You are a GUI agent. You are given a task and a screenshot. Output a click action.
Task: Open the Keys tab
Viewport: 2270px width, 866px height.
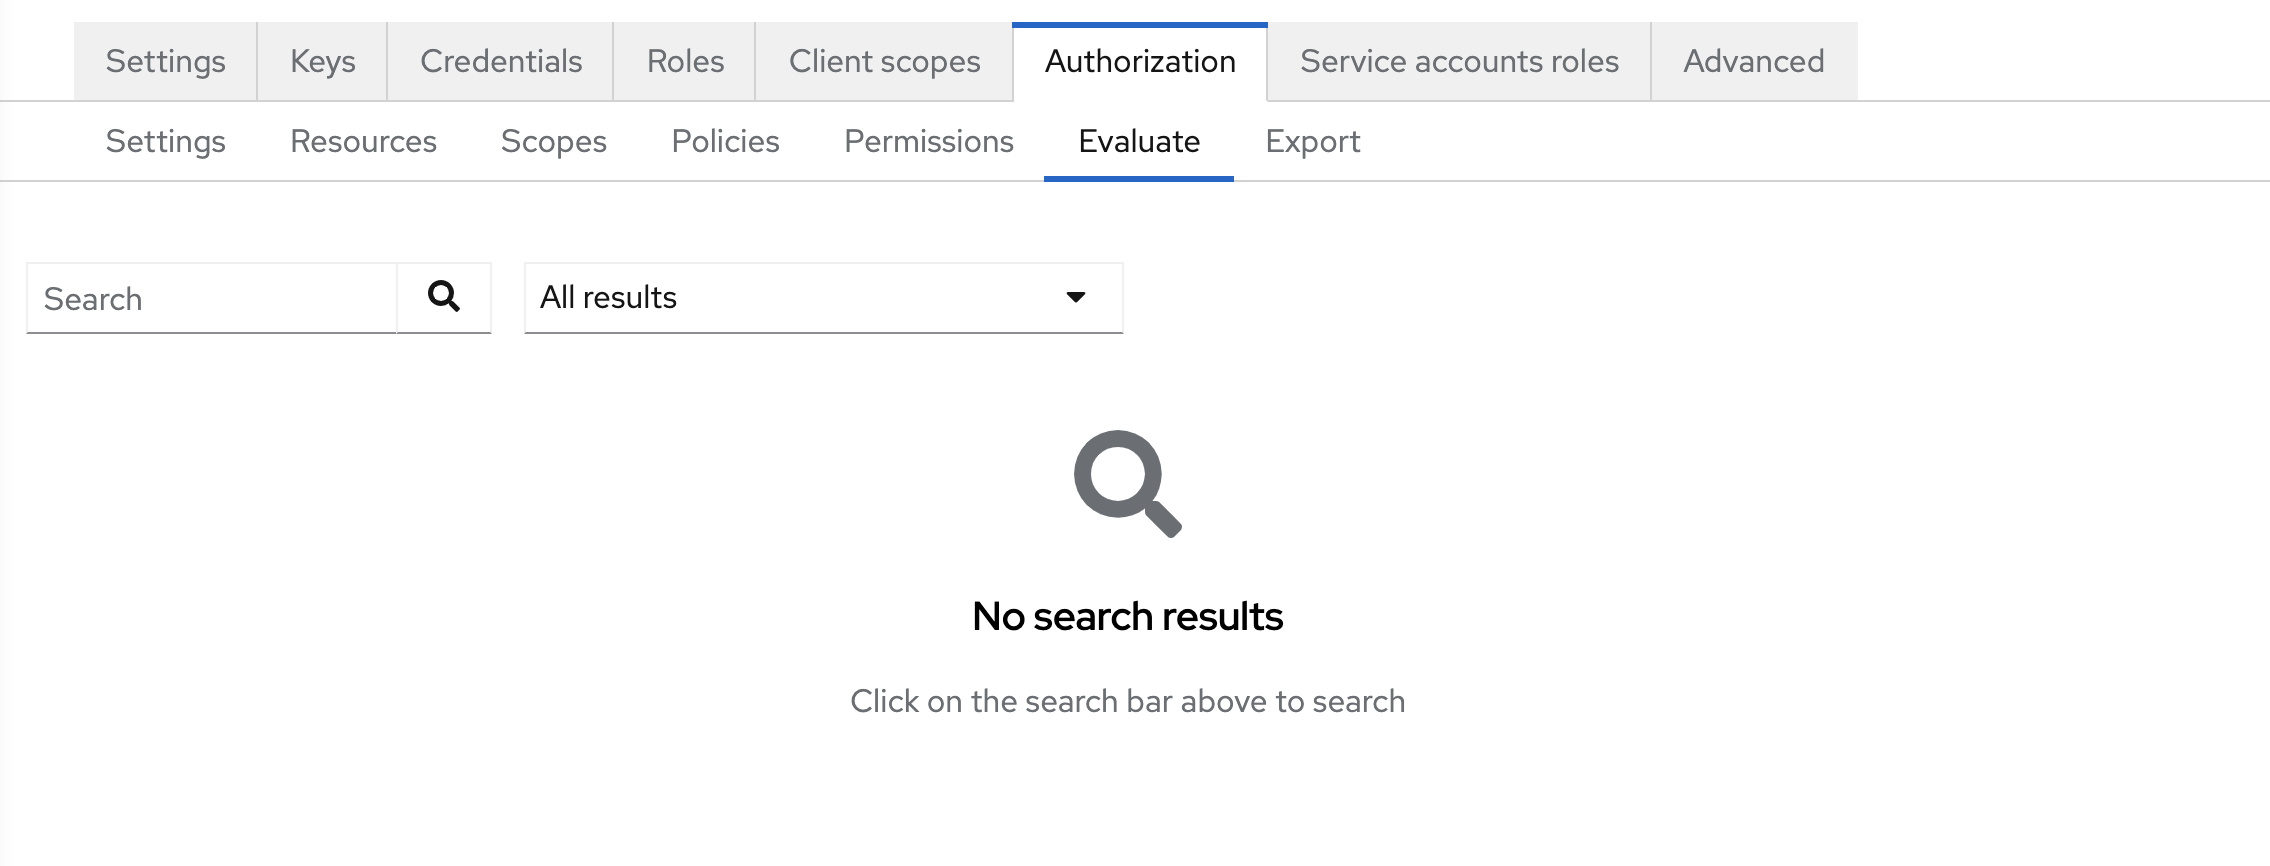coord(320,61)
